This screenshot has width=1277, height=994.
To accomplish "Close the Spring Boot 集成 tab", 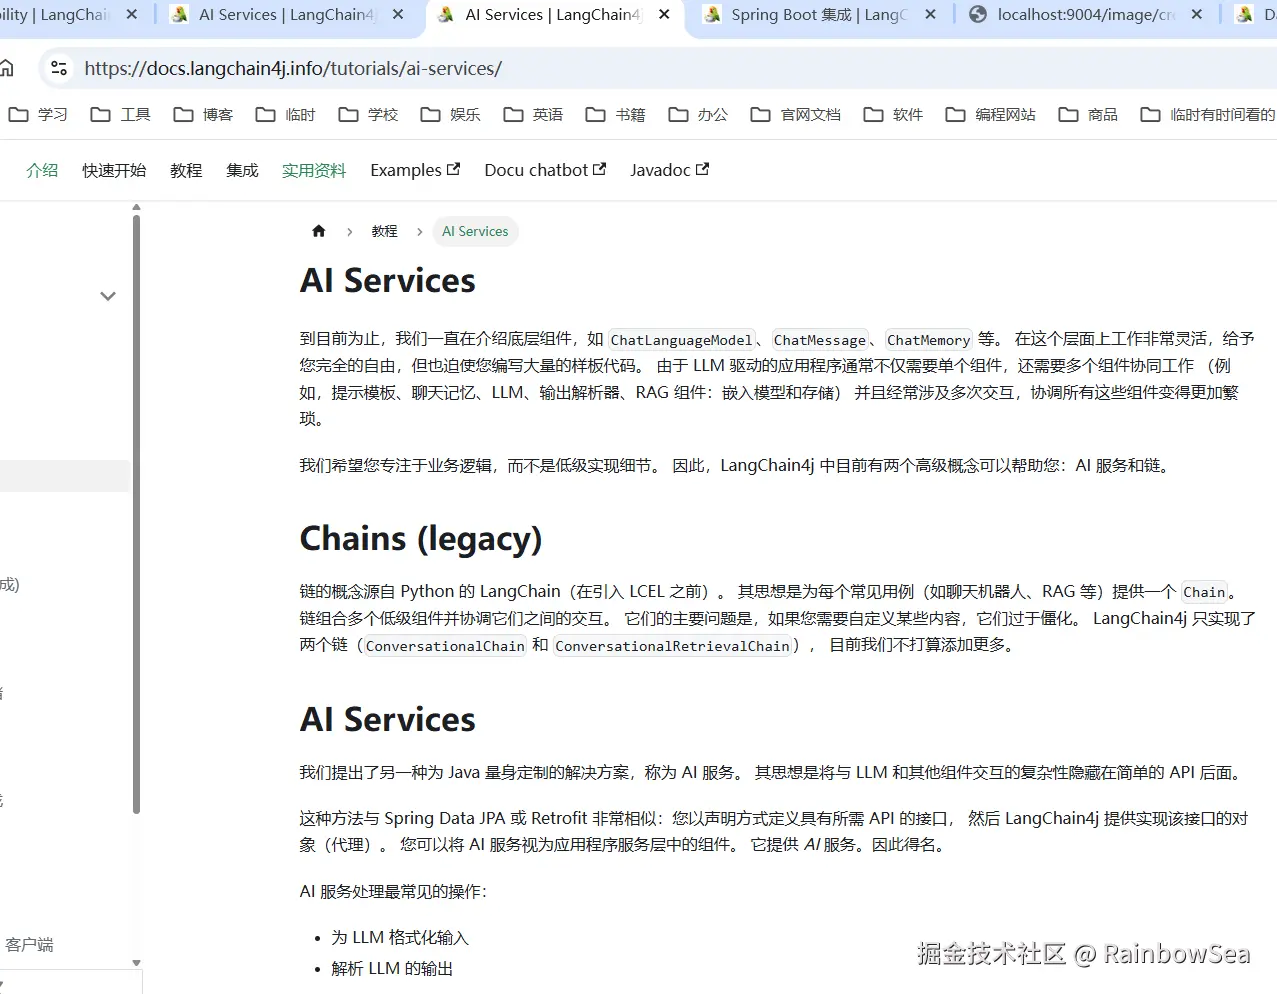I will coord(931,15).
